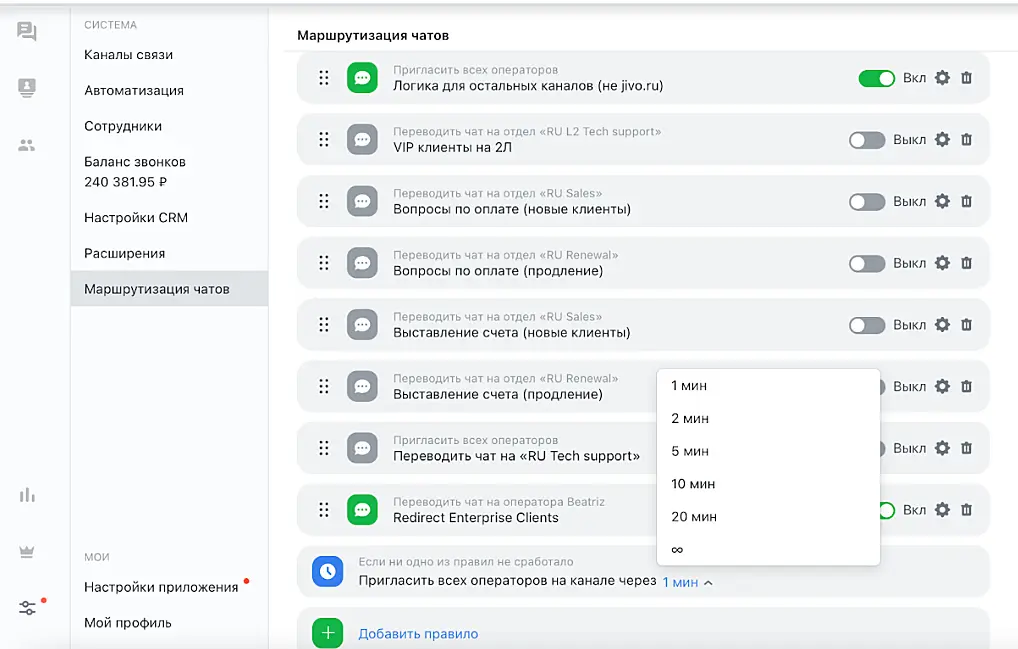Go to Сотрудники menu item
This screenshot has height=649, width=1018.
123,126
